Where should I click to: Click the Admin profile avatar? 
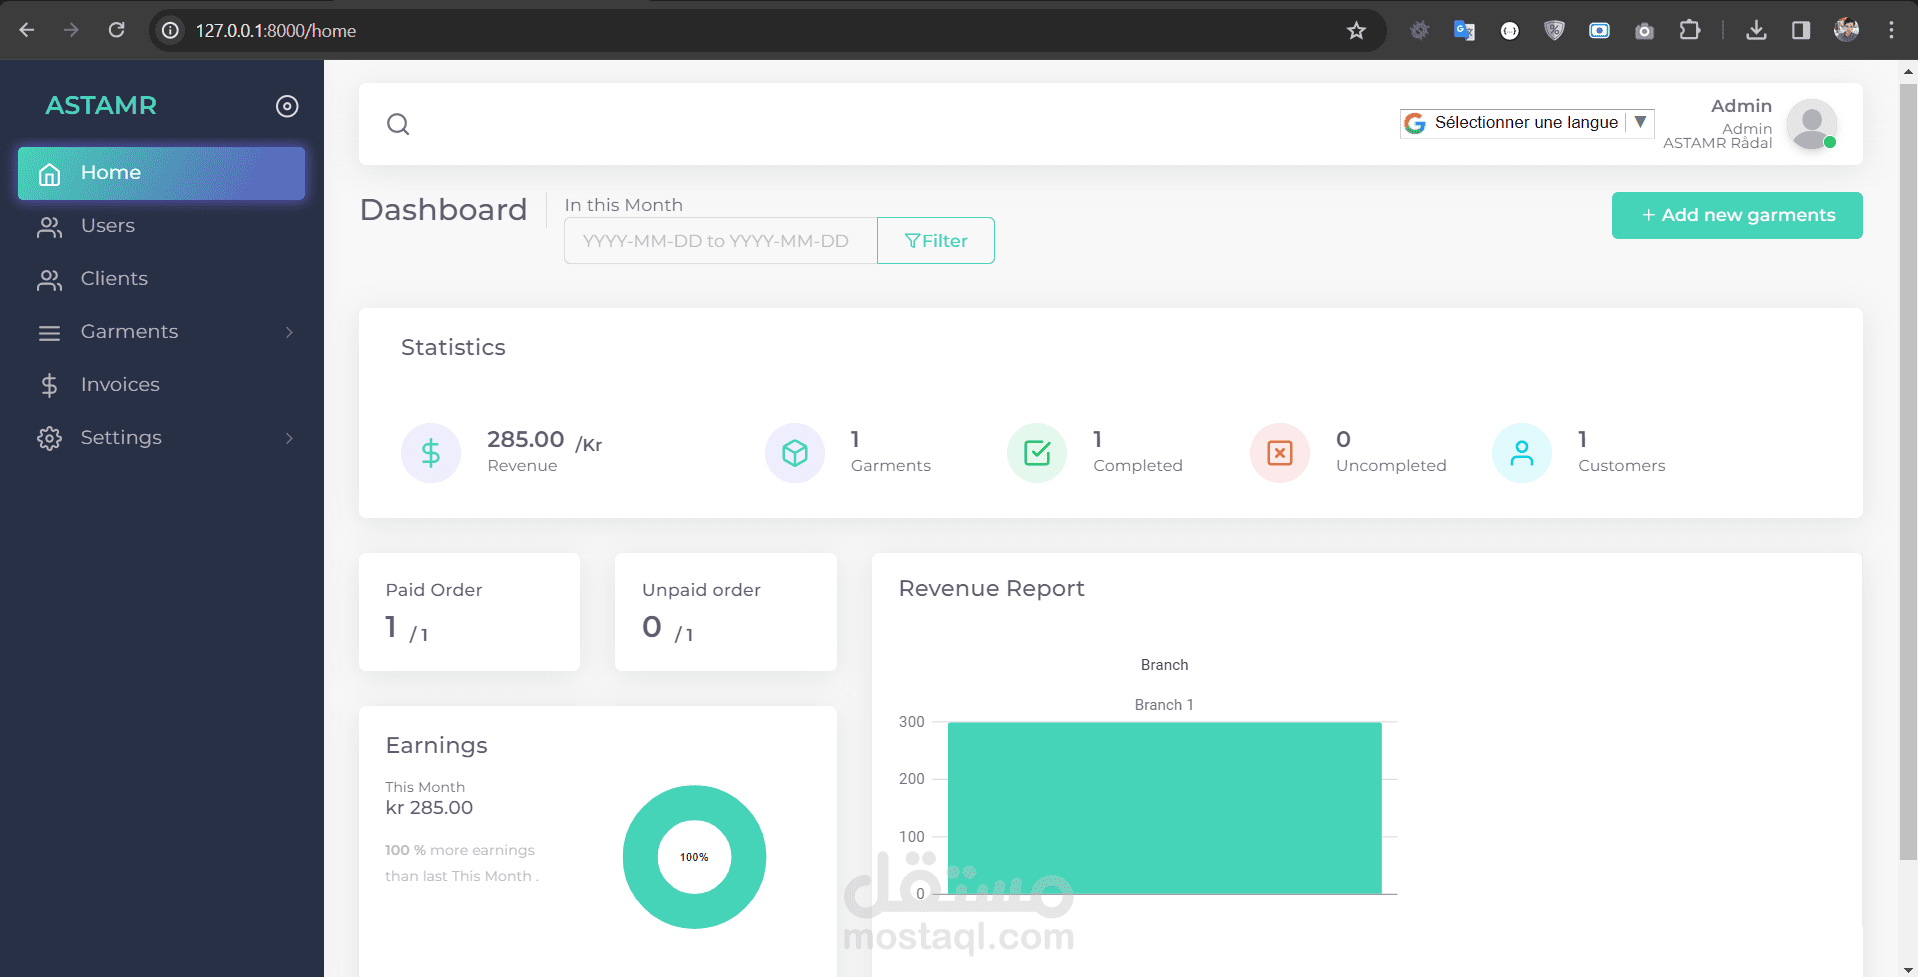pyautogui.click(x=1811, y=124)
